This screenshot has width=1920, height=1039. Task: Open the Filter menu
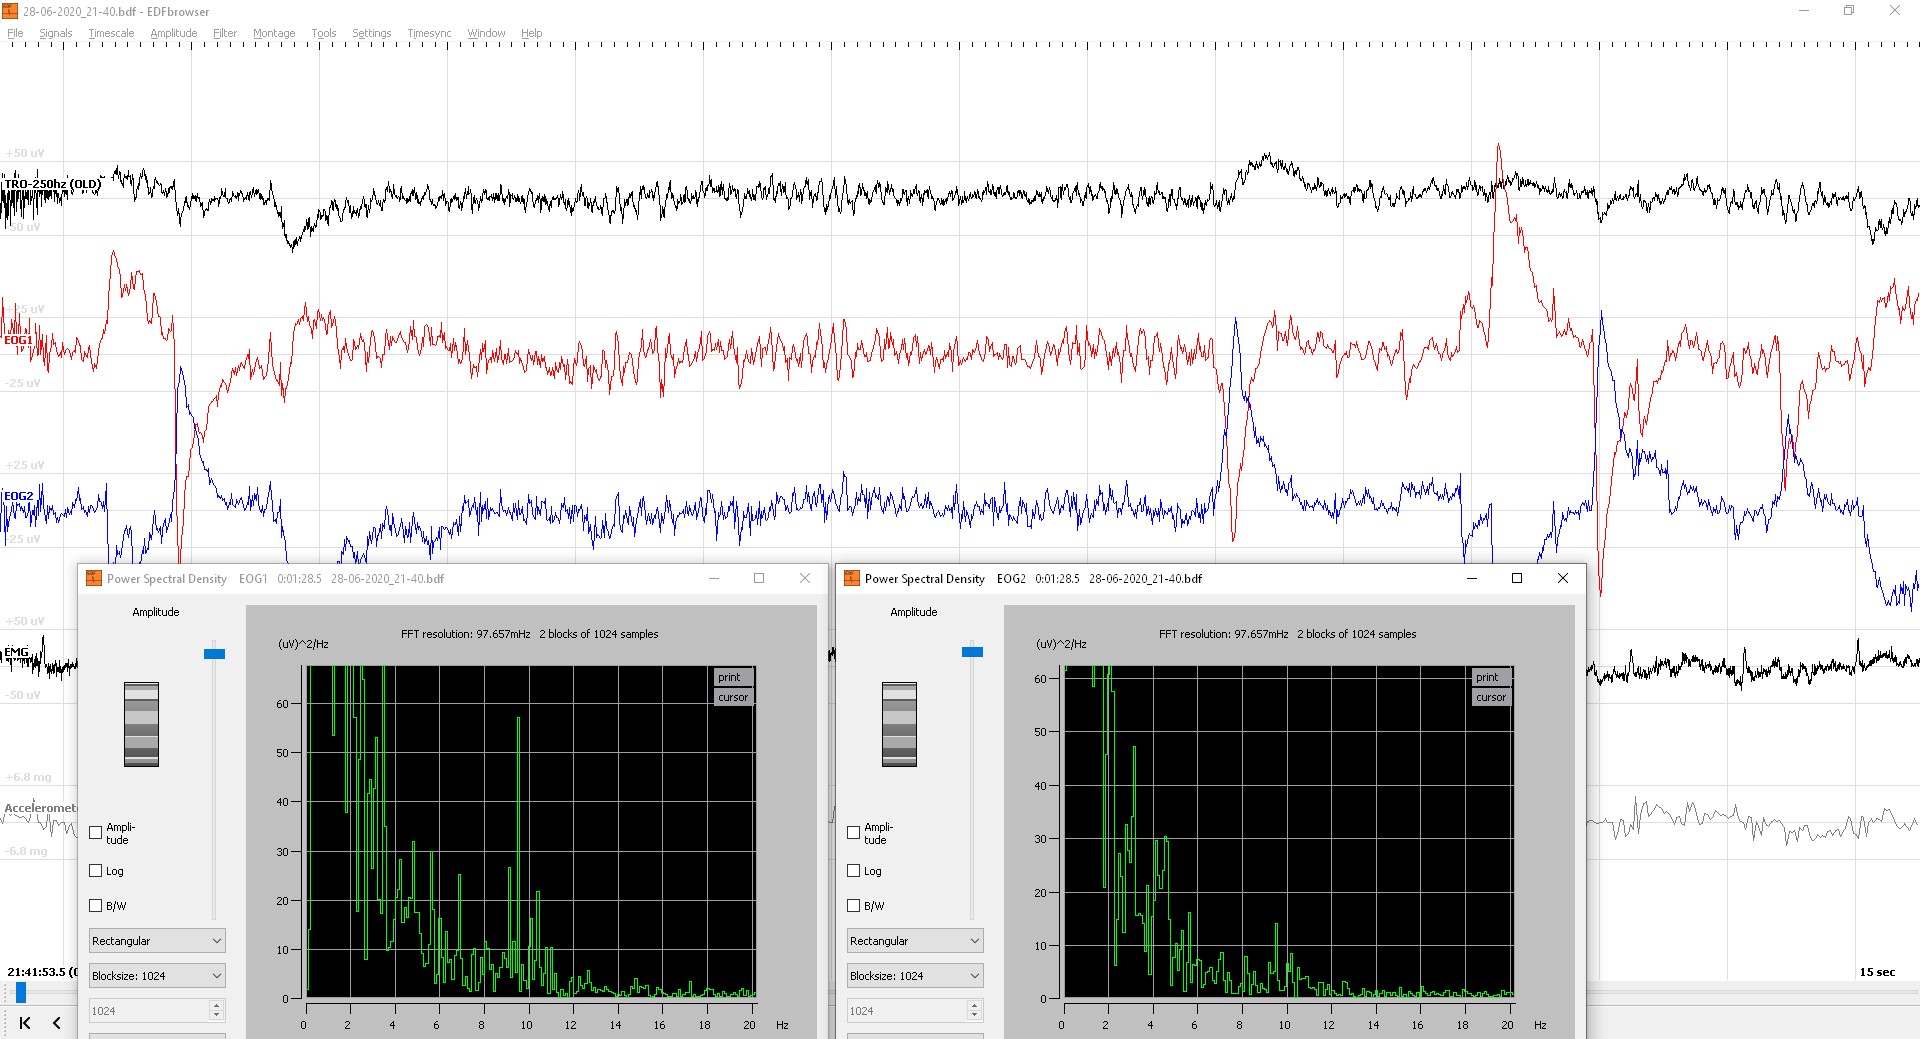225,33
